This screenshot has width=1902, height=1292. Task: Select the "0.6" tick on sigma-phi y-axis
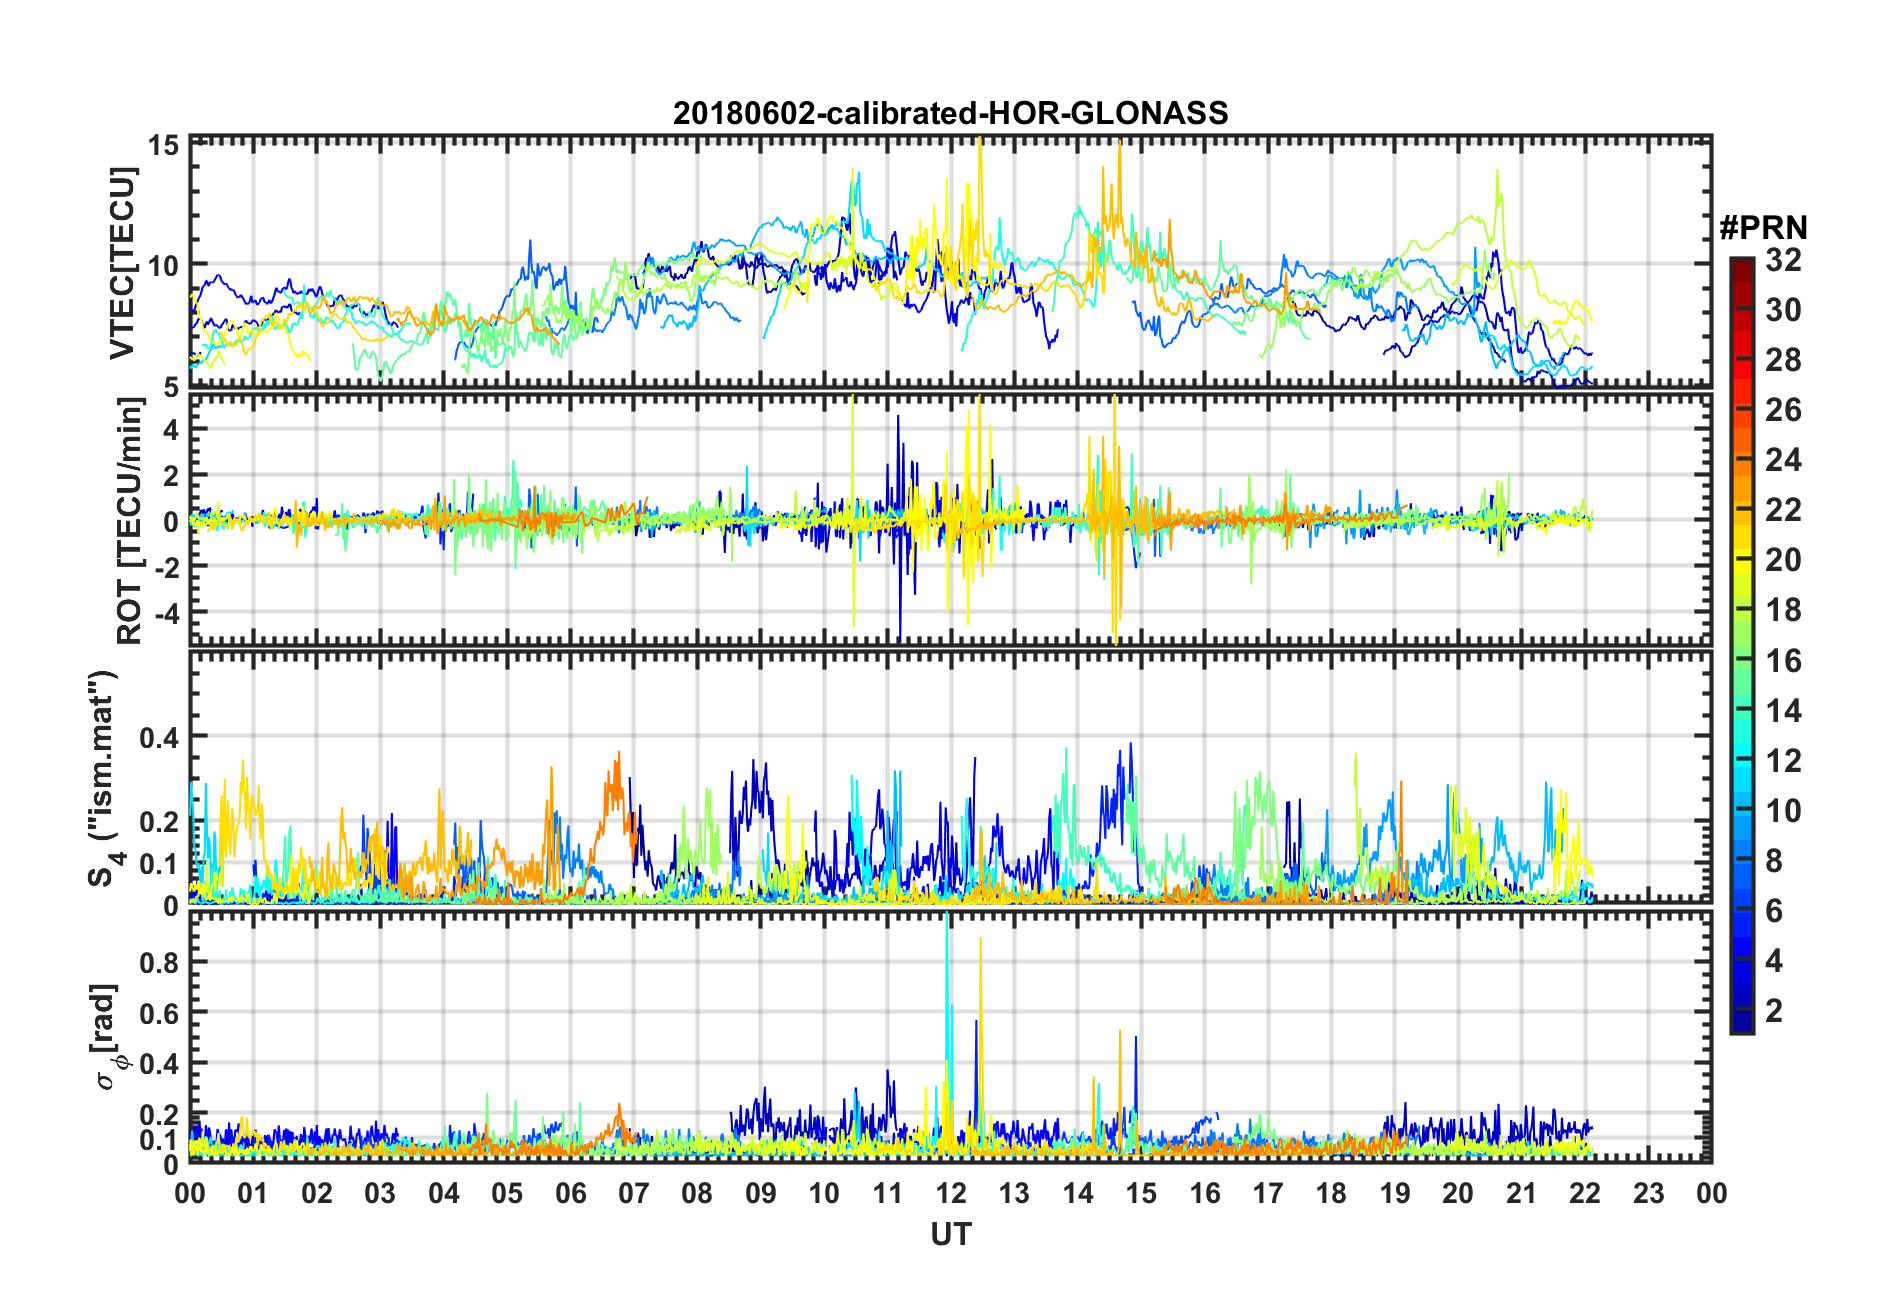click(x=159, y=1013)
